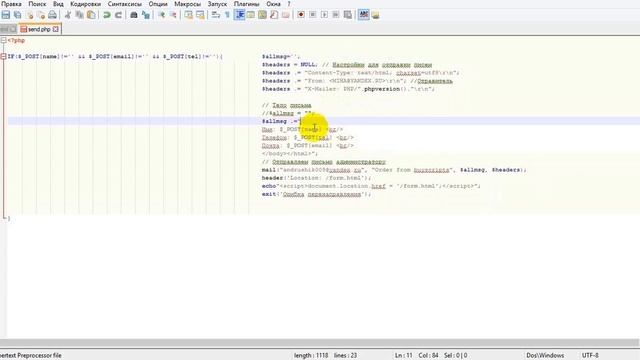Click the Close document toolbar icon

[29, 15]
